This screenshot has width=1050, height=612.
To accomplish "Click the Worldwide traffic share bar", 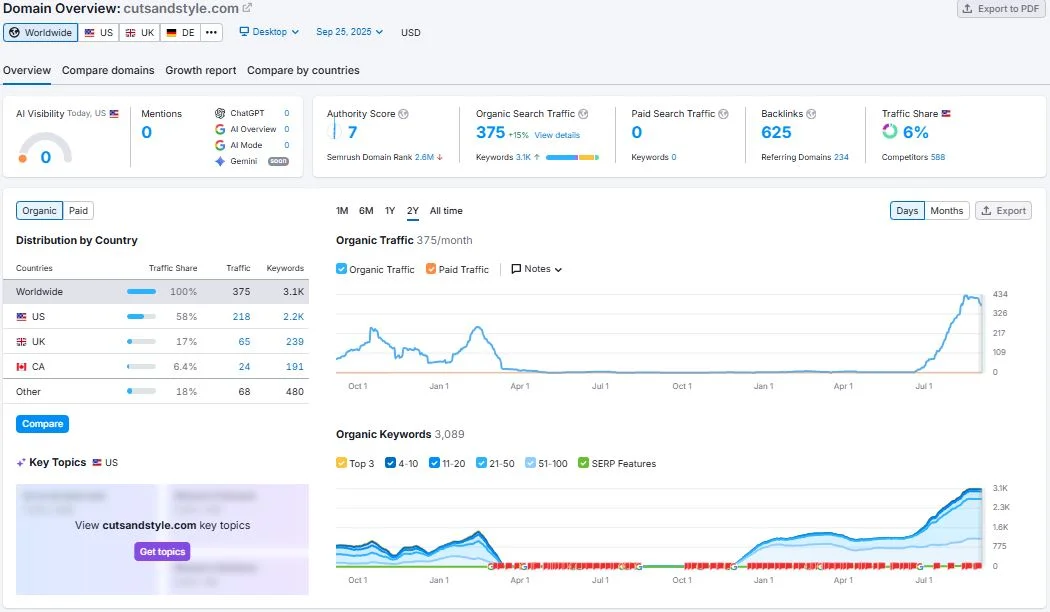I will pyautogui.click(x=141, y=292).
